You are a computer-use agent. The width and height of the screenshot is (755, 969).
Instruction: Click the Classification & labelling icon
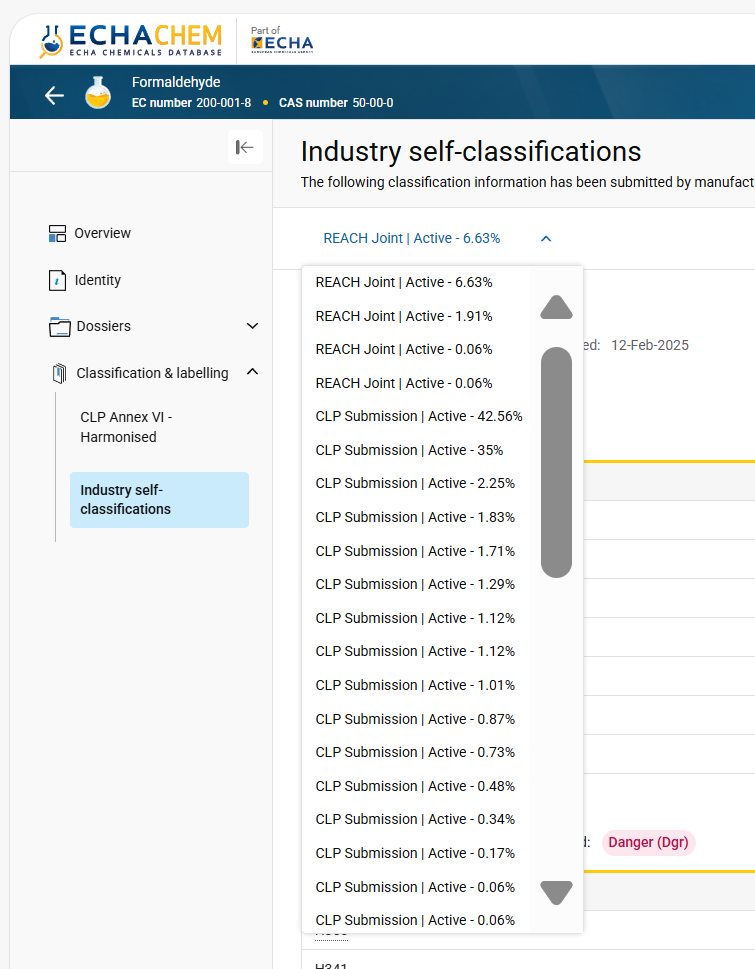pyautogui.click(x=59, y=374)
